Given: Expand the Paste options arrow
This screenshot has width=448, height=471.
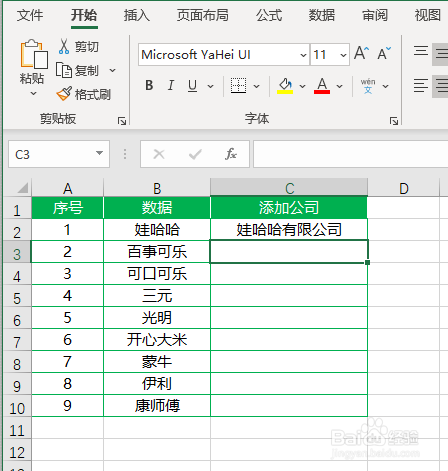Looking at the screenshot, I should [33, 94].
